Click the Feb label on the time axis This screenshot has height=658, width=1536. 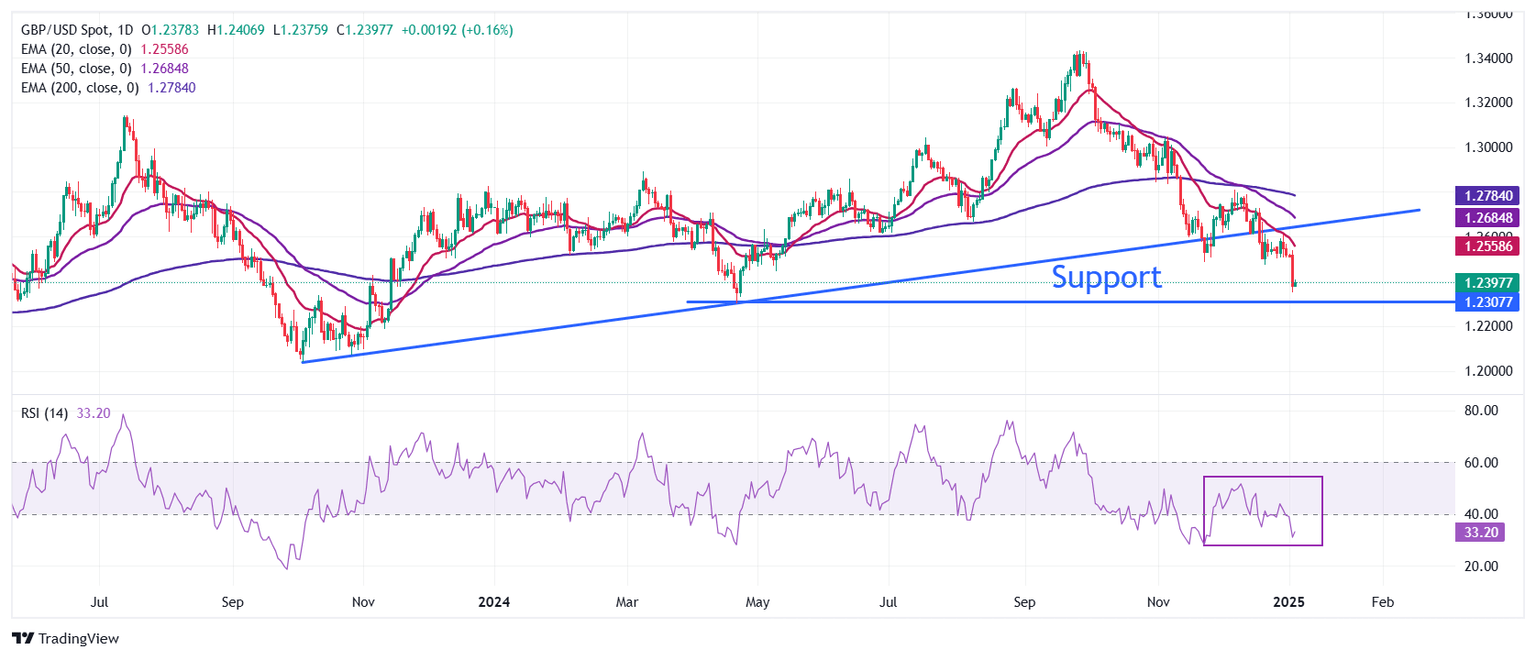tap(1381, 602)
